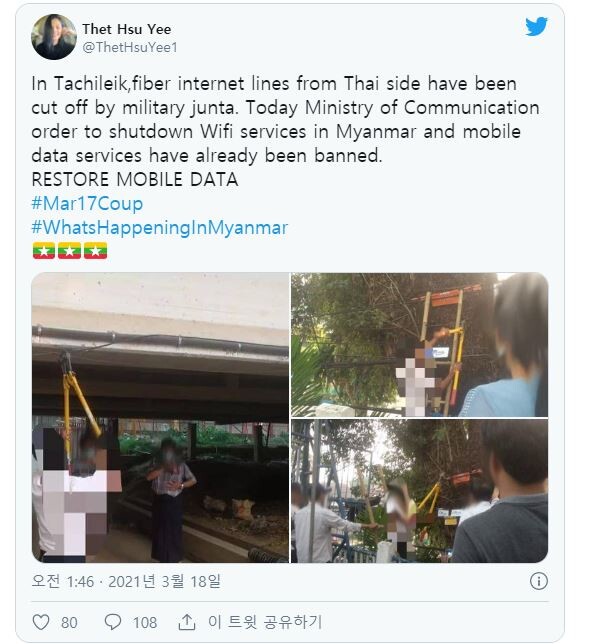Click the first Myanmar flag emoji
Screen dimensions: 610x644
(44, 251)
